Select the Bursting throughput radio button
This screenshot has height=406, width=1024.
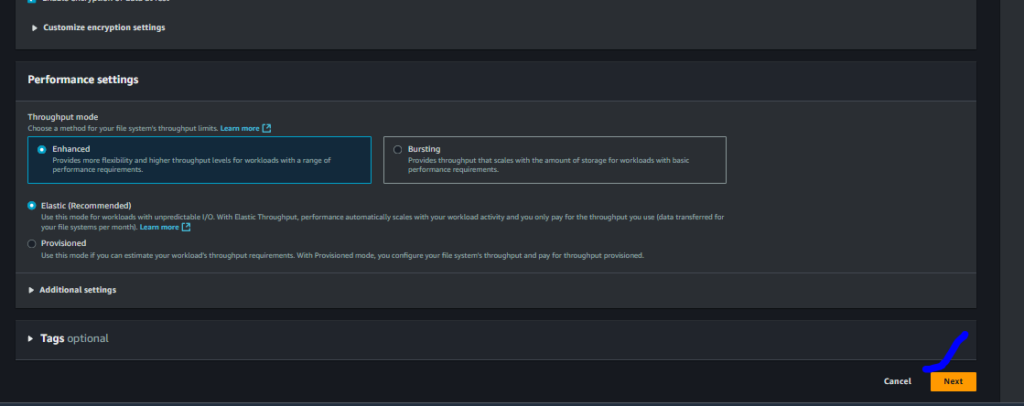(398, 149)
